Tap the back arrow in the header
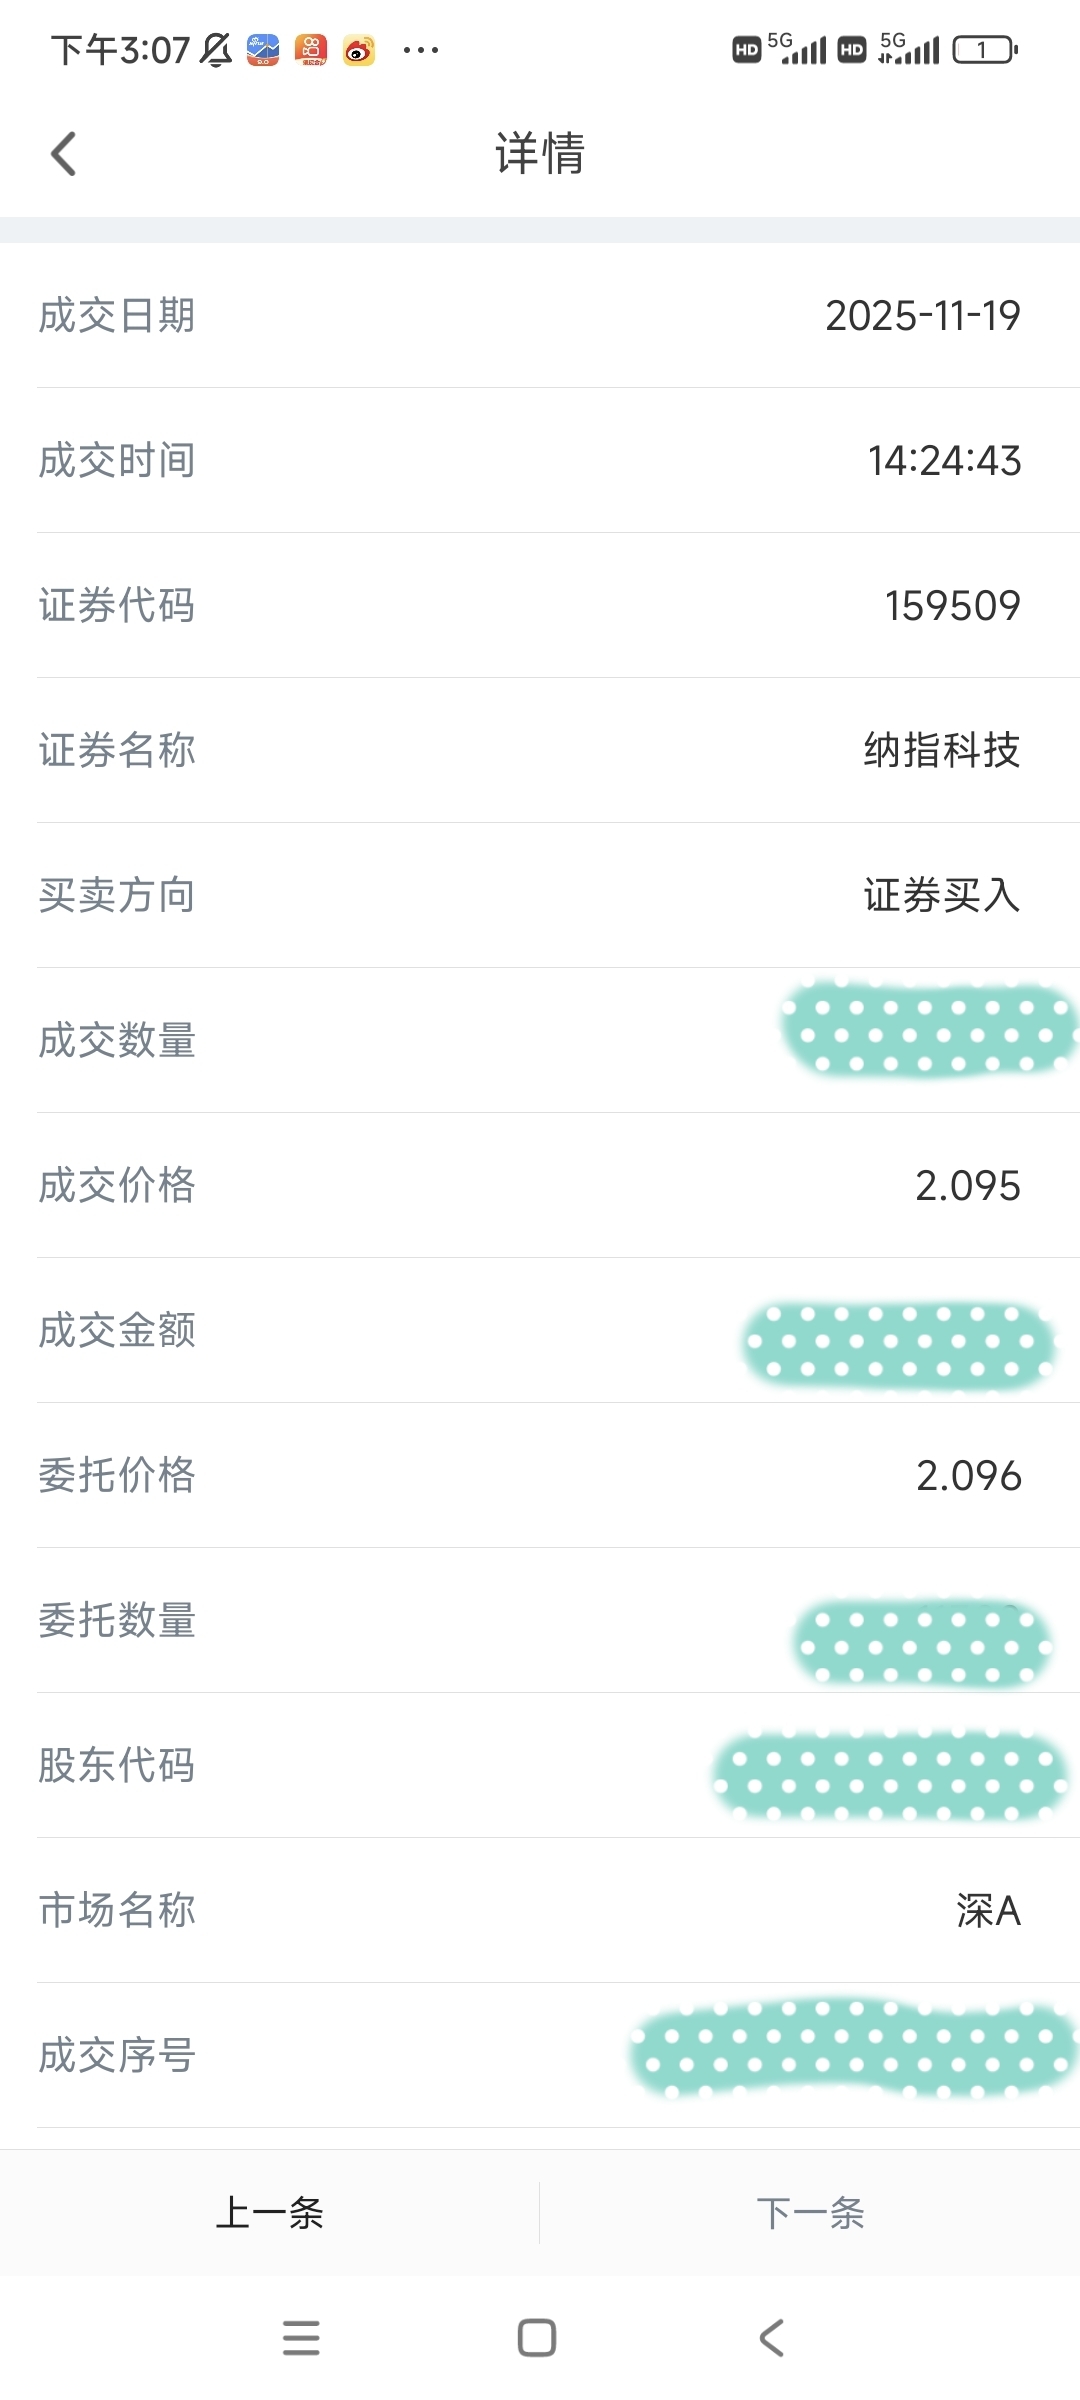This screenshot has height=2400, width=1080. [64, 154]
